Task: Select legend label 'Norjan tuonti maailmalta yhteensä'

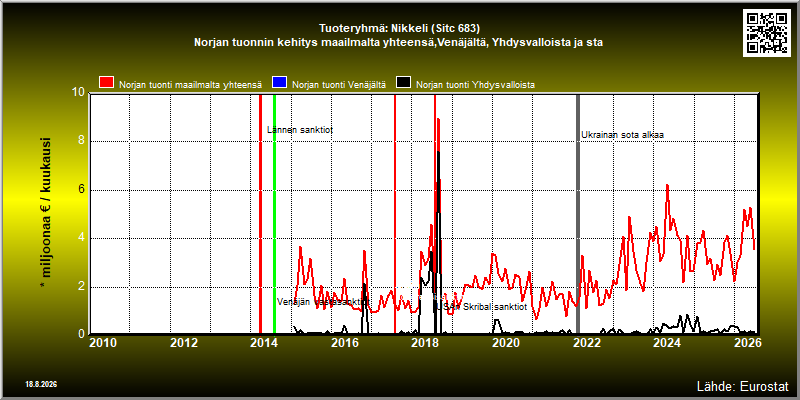Action: pos(190,85)
